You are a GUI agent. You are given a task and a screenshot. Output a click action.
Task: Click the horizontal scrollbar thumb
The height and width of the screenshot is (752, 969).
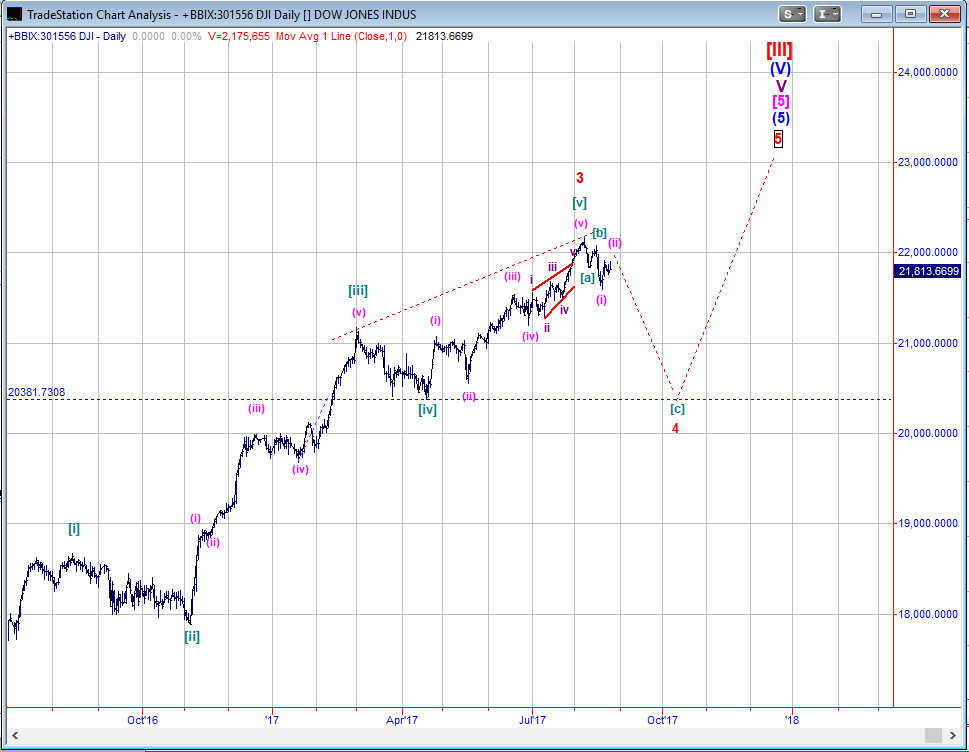933,735
